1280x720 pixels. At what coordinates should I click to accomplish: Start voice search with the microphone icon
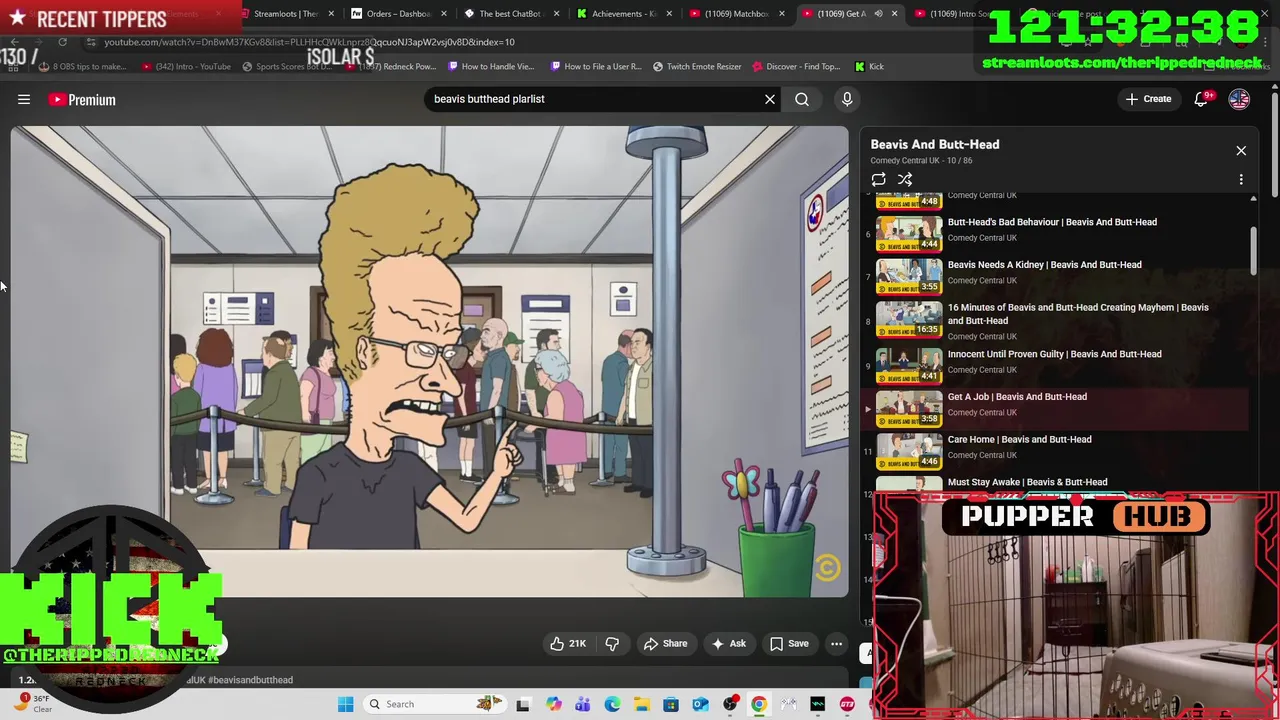[x=847, y=99]
